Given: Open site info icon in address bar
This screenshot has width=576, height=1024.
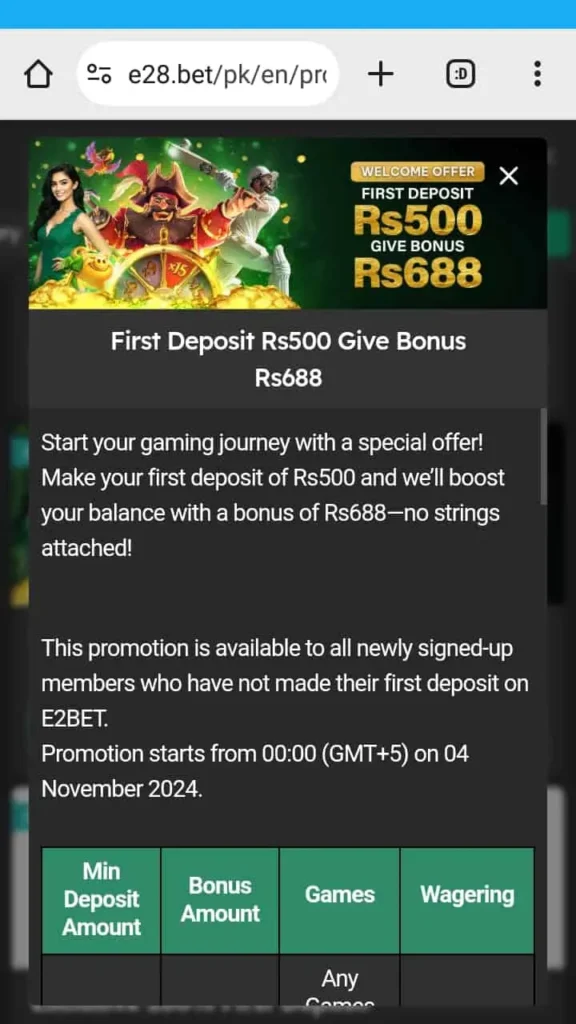Looking at the screenshot, I should click(x=99, y=74).
